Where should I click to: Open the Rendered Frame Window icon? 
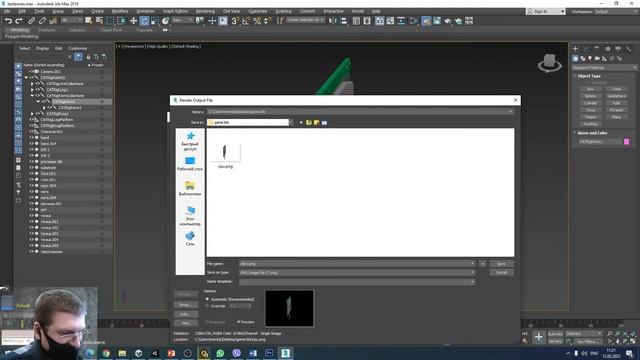click(x=437, y=21)
